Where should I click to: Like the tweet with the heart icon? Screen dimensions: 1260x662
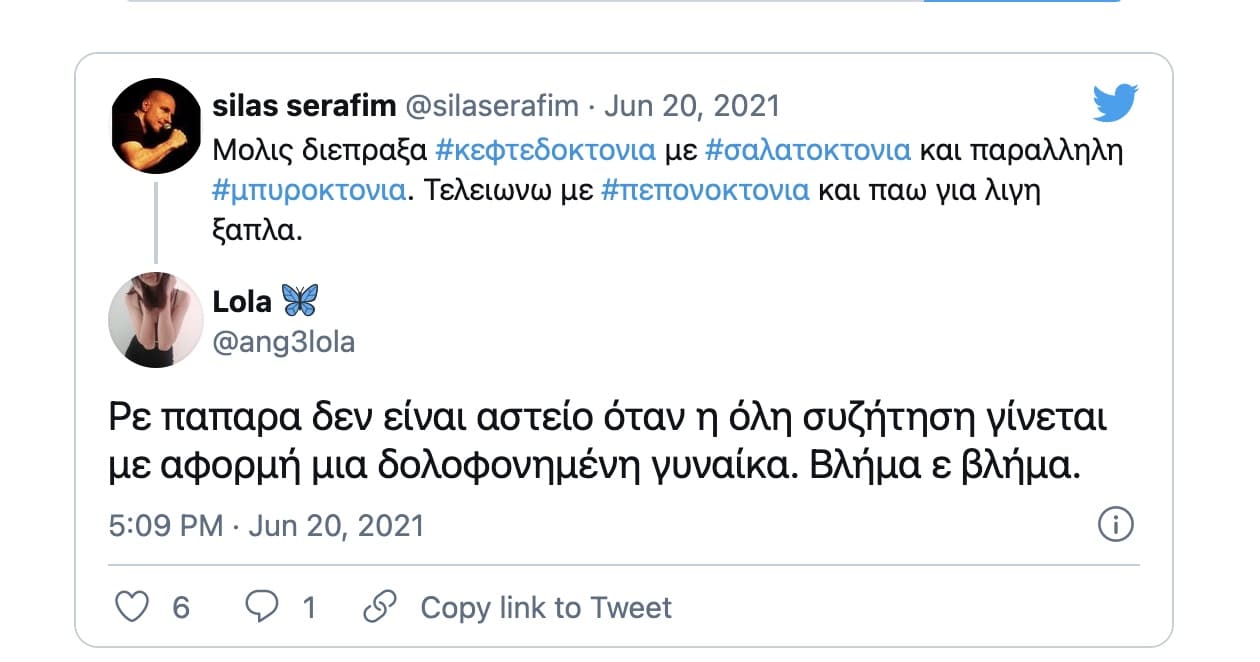132,607
